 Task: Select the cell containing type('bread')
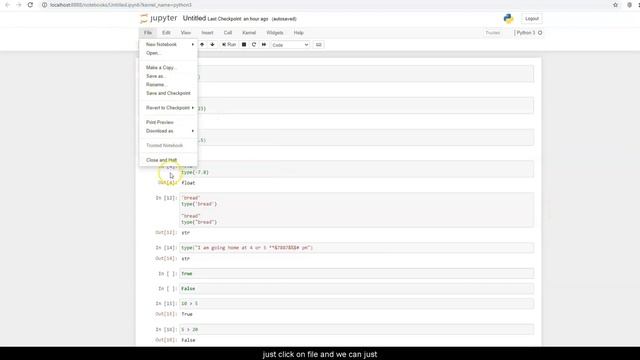coord(356,210)
